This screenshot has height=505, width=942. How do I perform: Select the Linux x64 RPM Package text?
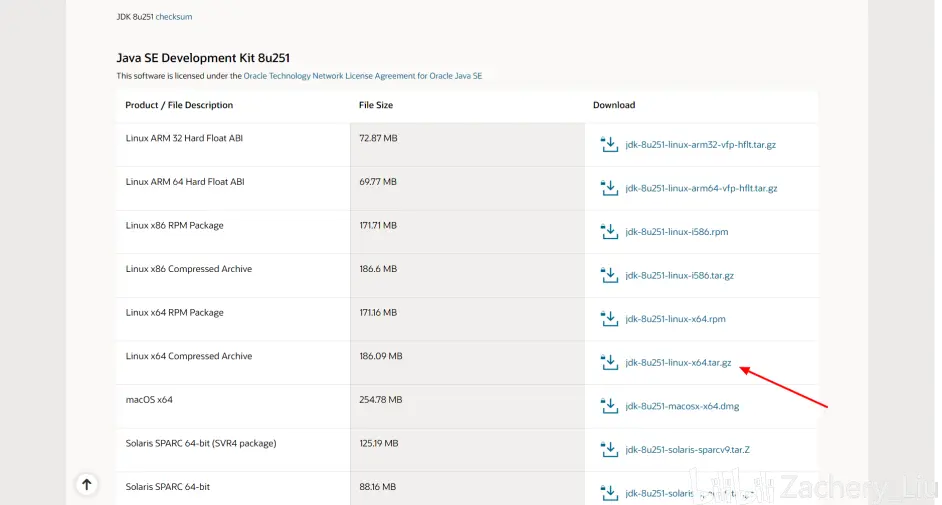[x=174, y=312]
